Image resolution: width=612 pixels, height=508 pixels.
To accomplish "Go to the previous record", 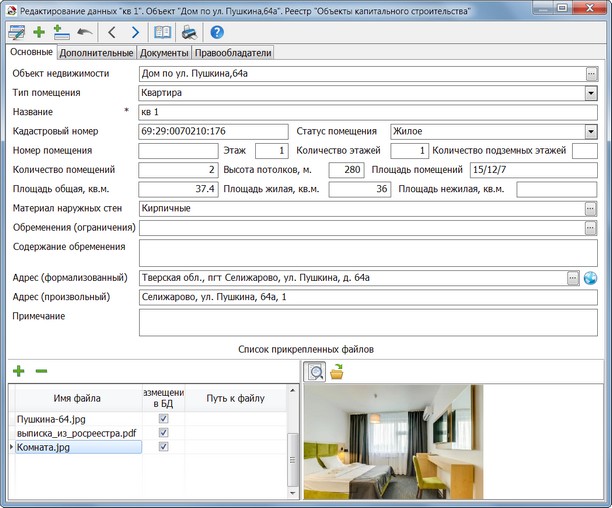I will pyautogui.click(x=113, y=32).
